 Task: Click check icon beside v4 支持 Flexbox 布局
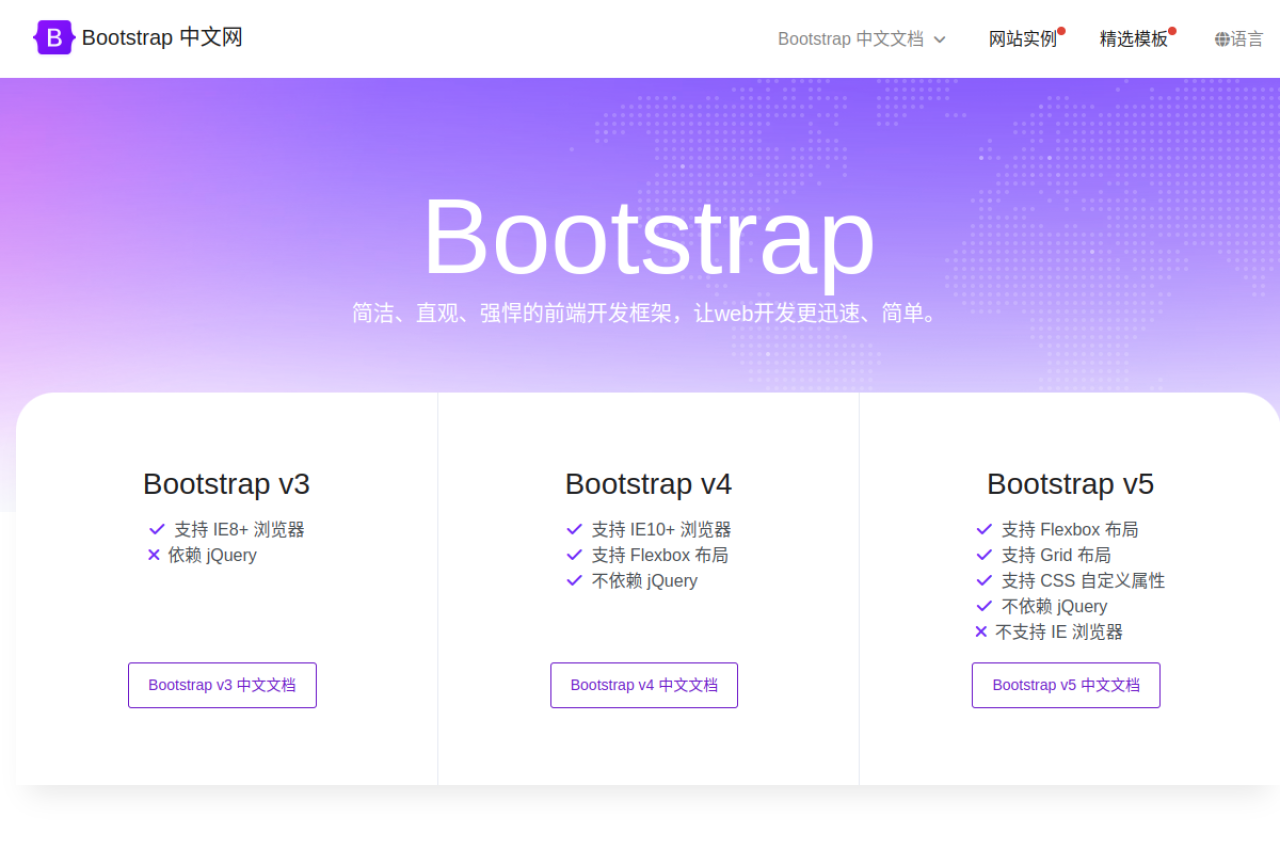(574, 555)
